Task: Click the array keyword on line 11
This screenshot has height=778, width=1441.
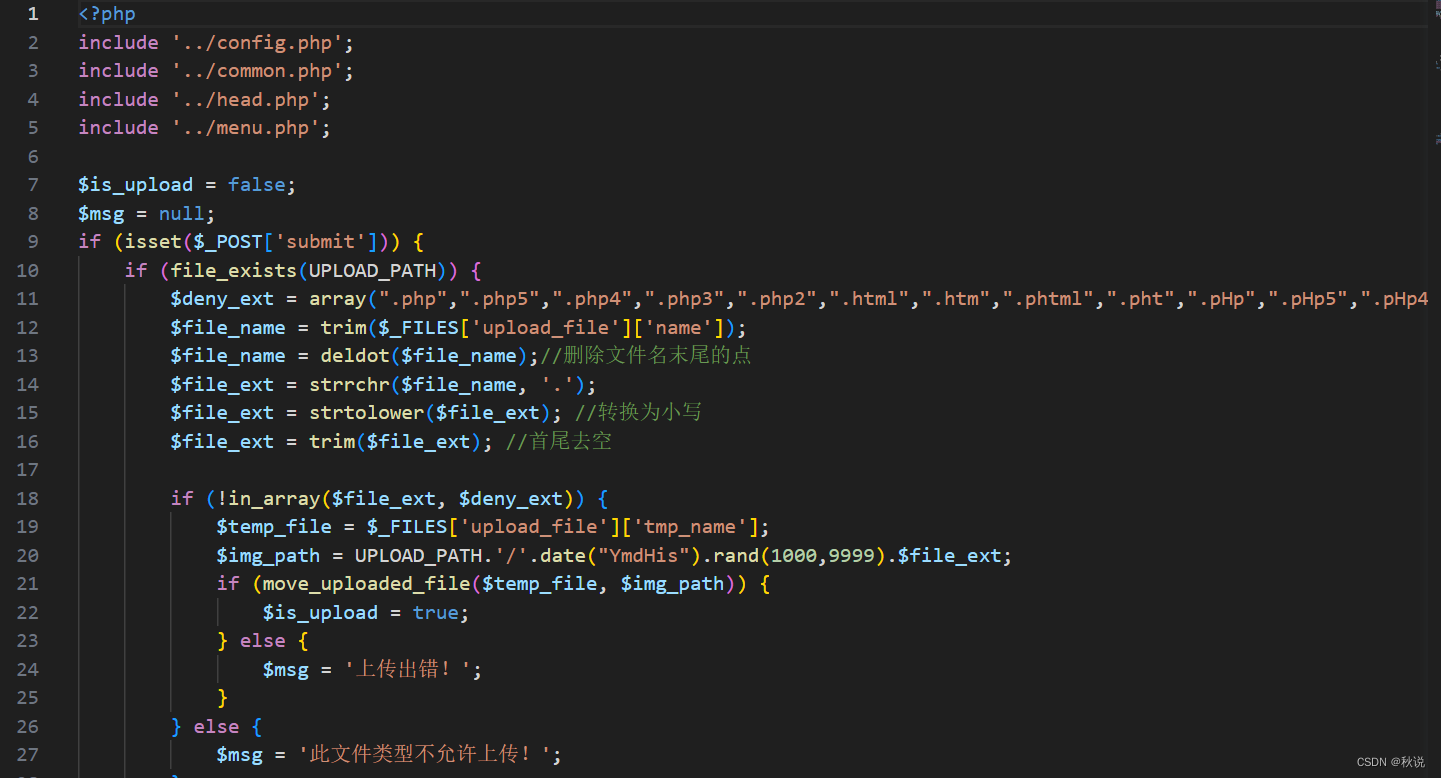Action: [x=338, y=299]
